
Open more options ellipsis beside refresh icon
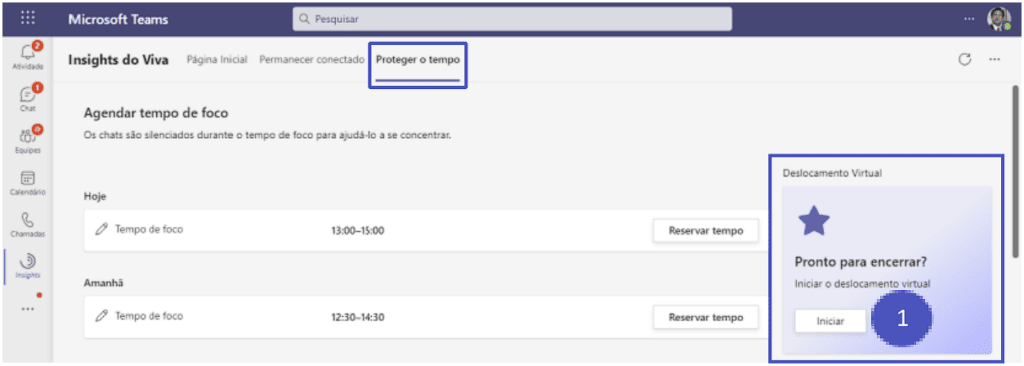[995, 59]
